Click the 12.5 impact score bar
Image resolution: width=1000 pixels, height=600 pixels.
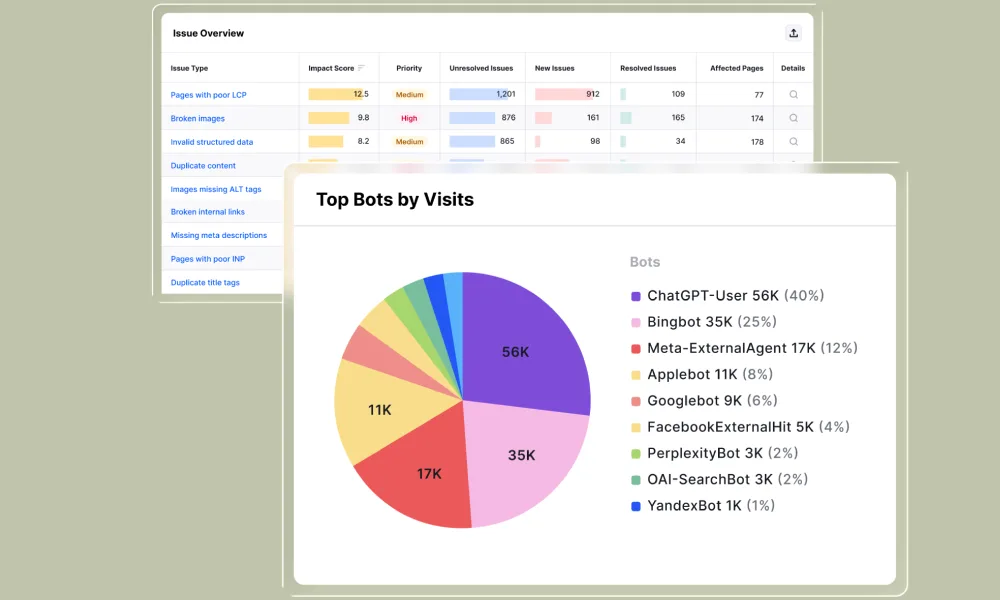[x=335, y=94]
